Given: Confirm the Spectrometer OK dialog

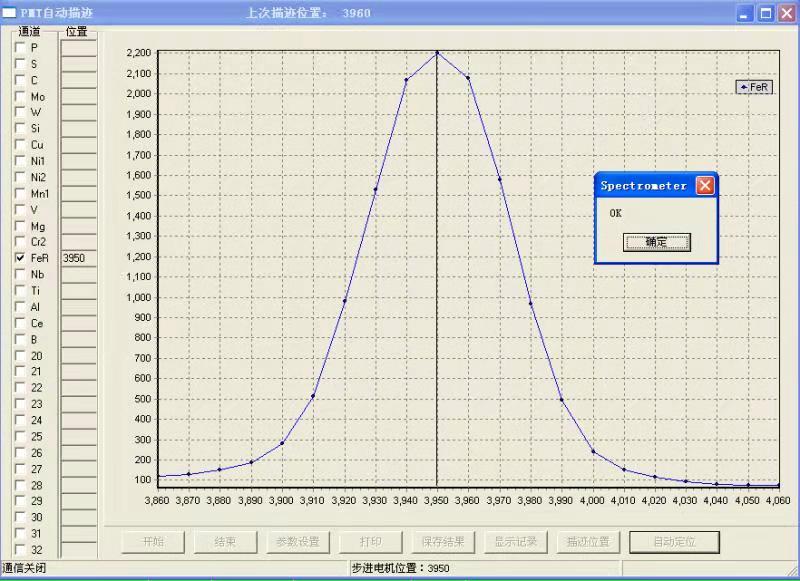Looking at the screenshot, I should (x=657, y=242).
